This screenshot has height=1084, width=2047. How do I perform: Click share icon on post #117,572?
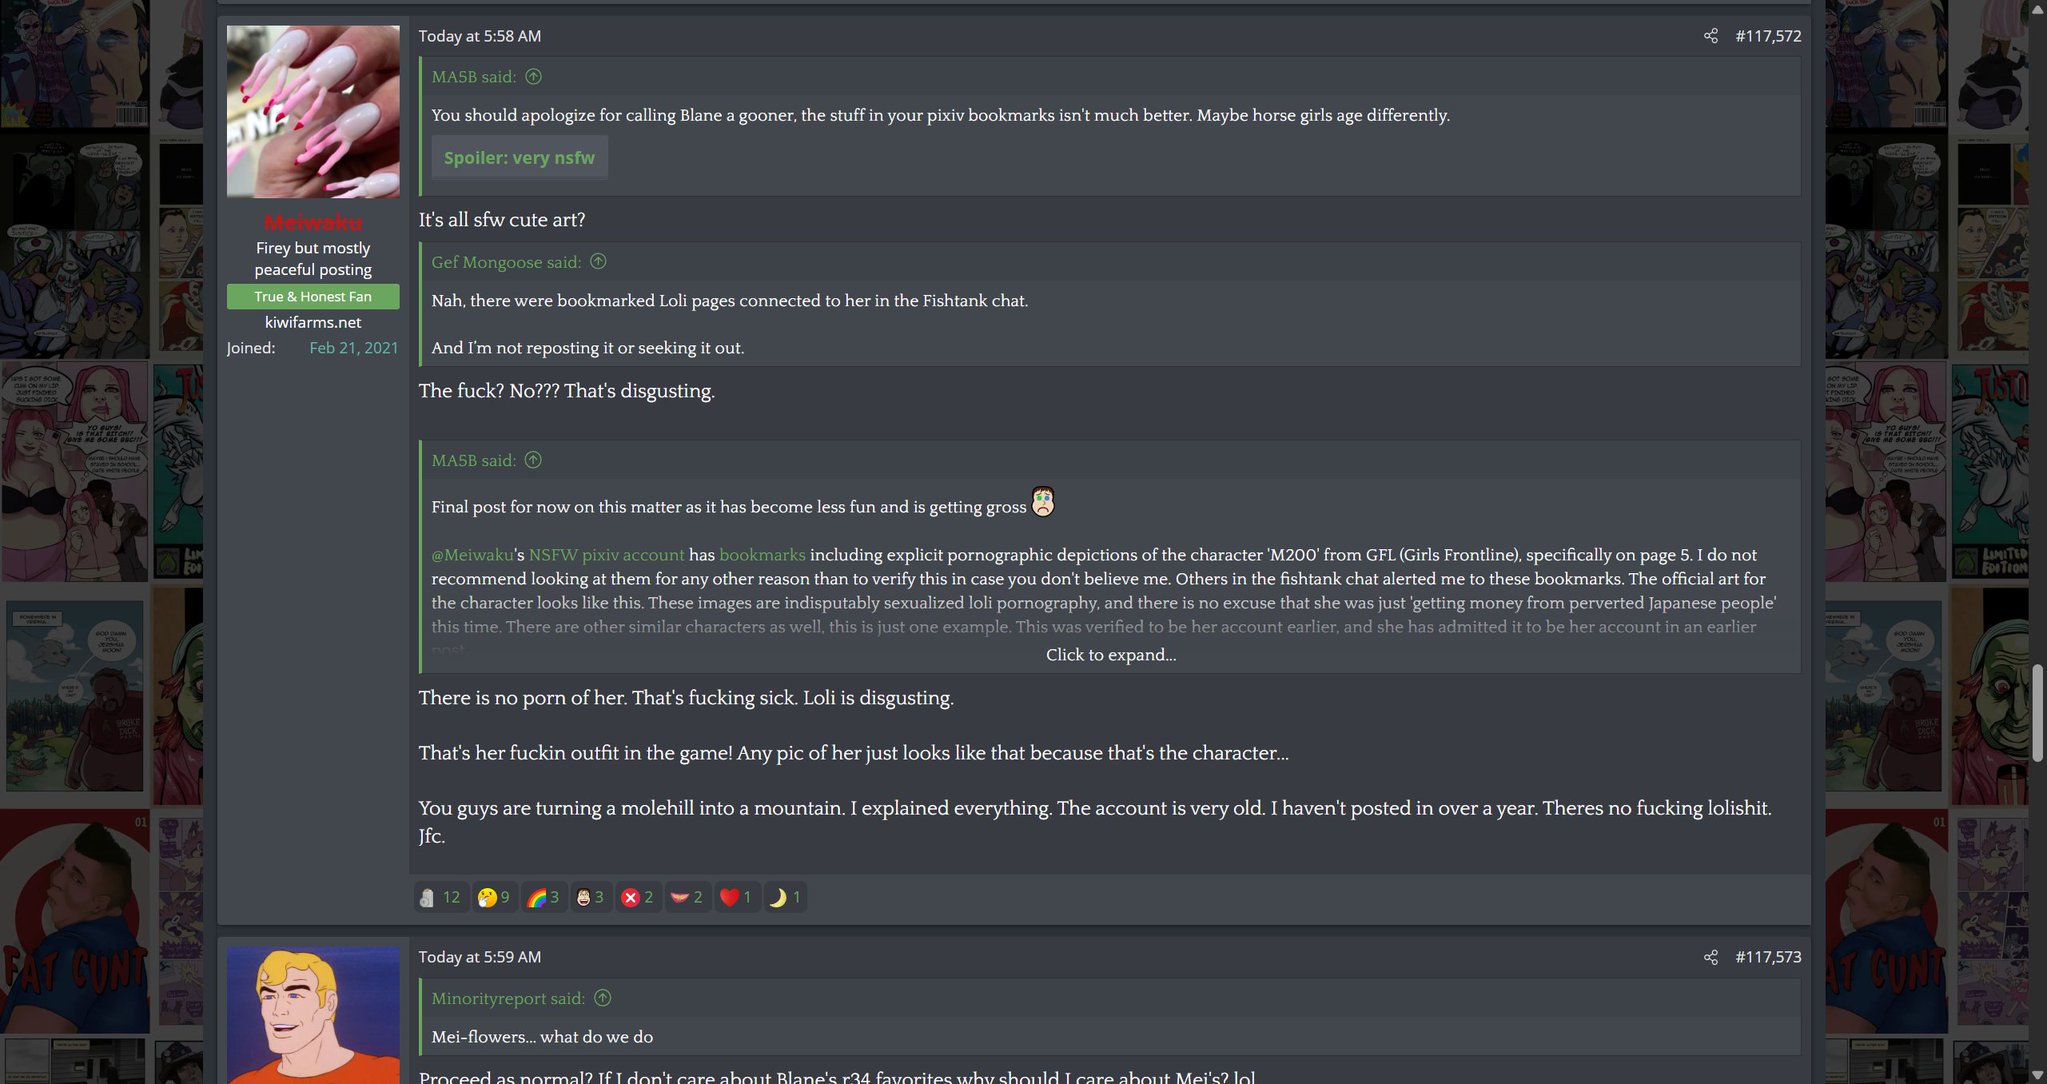click(x=1710, y=36)
